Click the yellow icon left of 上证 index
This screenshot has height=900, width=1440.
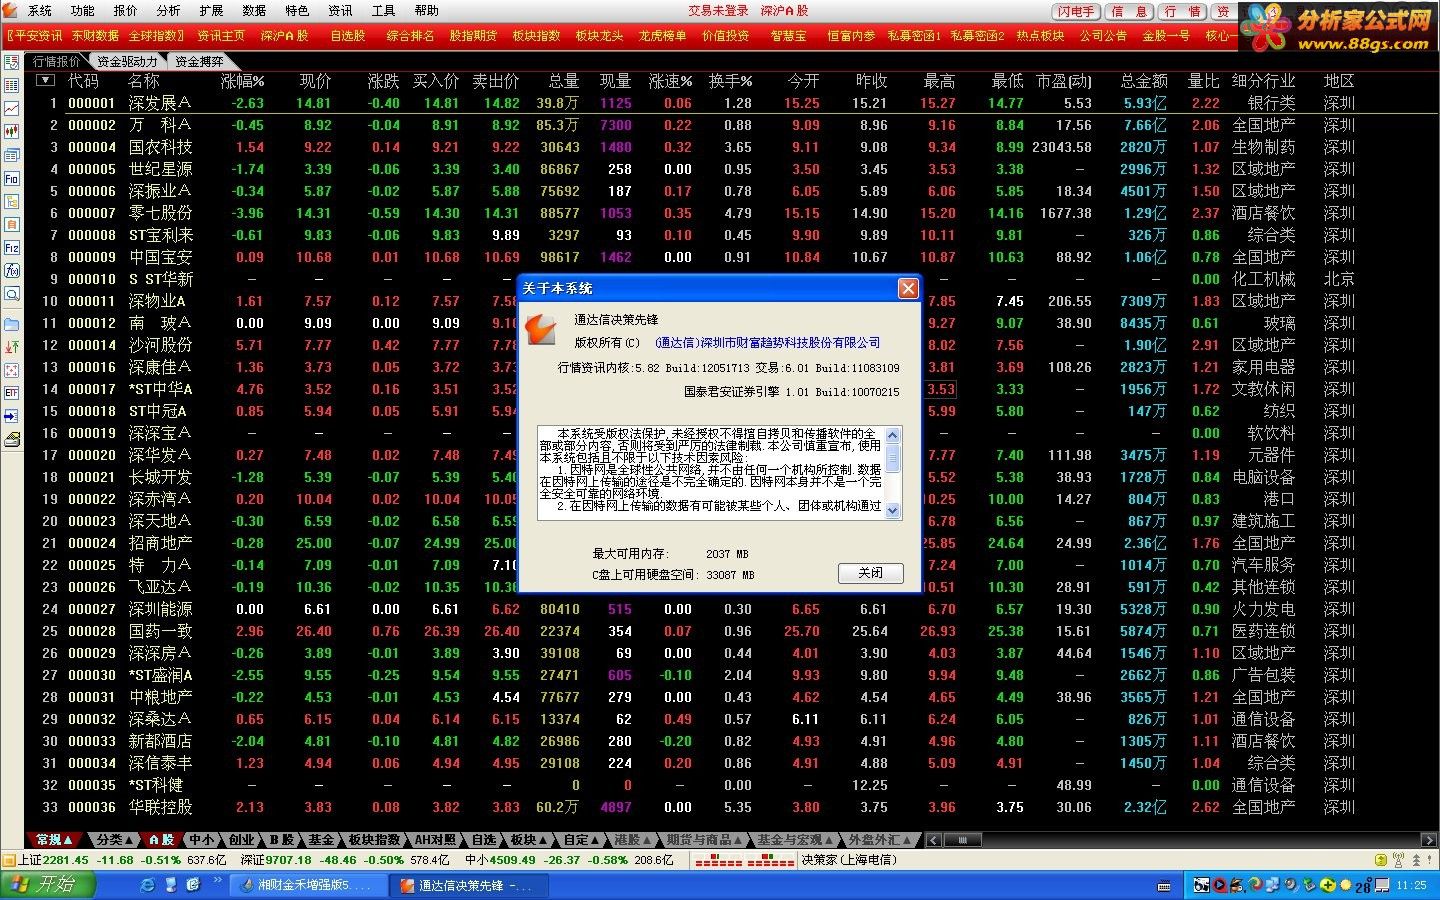9,860
